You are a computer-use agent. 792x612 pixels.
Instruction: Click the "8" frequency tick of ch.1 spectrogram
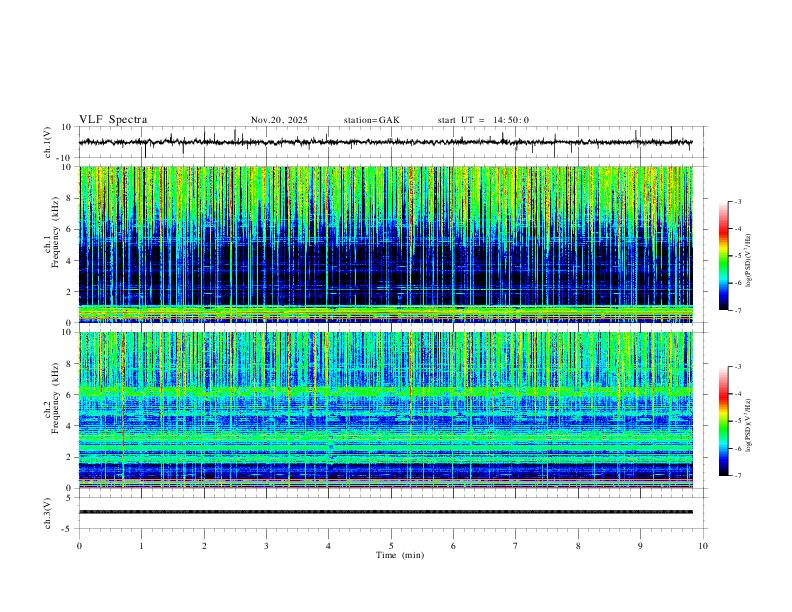pyautogui.click(x=70, y=198)
